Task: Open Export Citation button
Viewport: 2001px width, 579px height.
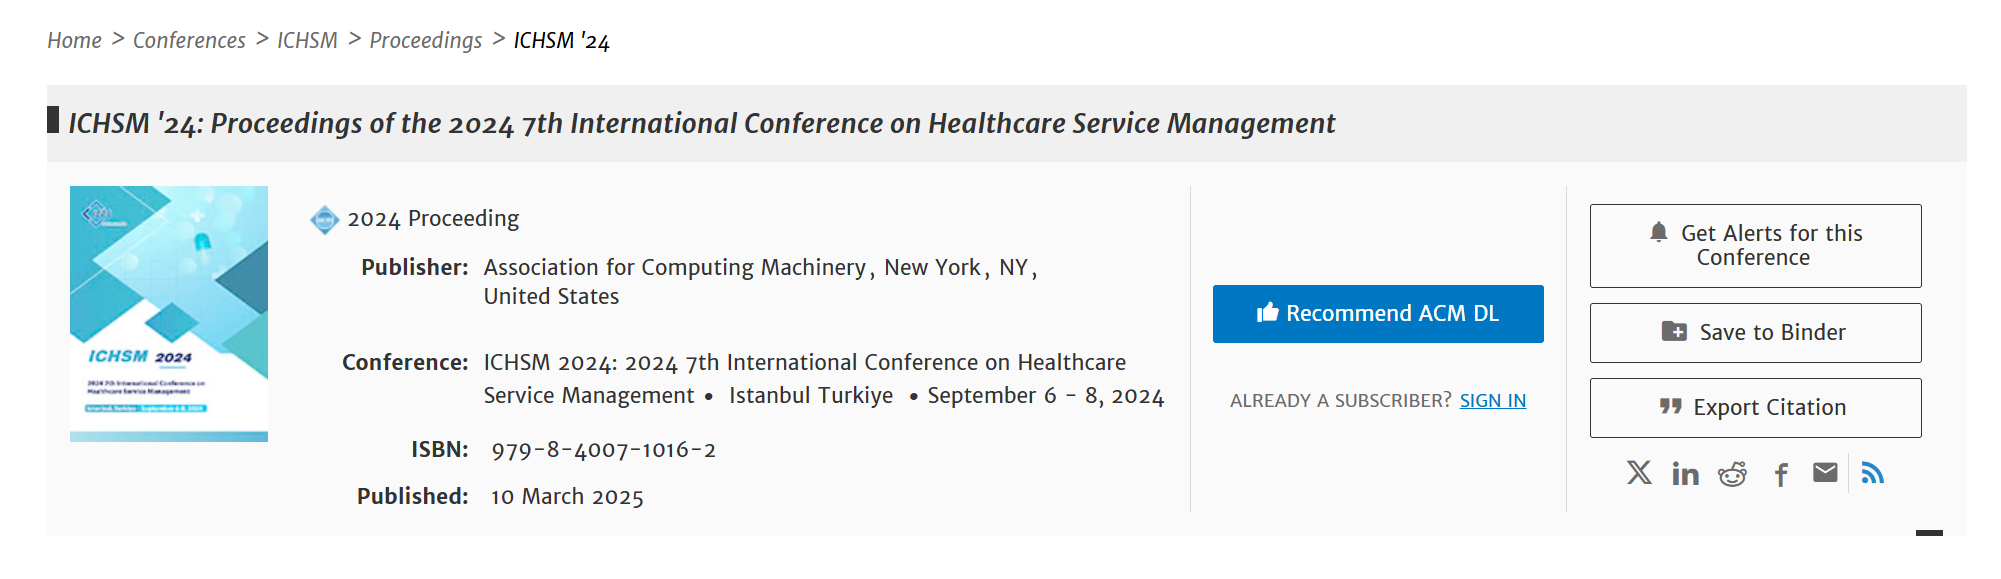Action: pyautogui.click(x=1755, y=408)
